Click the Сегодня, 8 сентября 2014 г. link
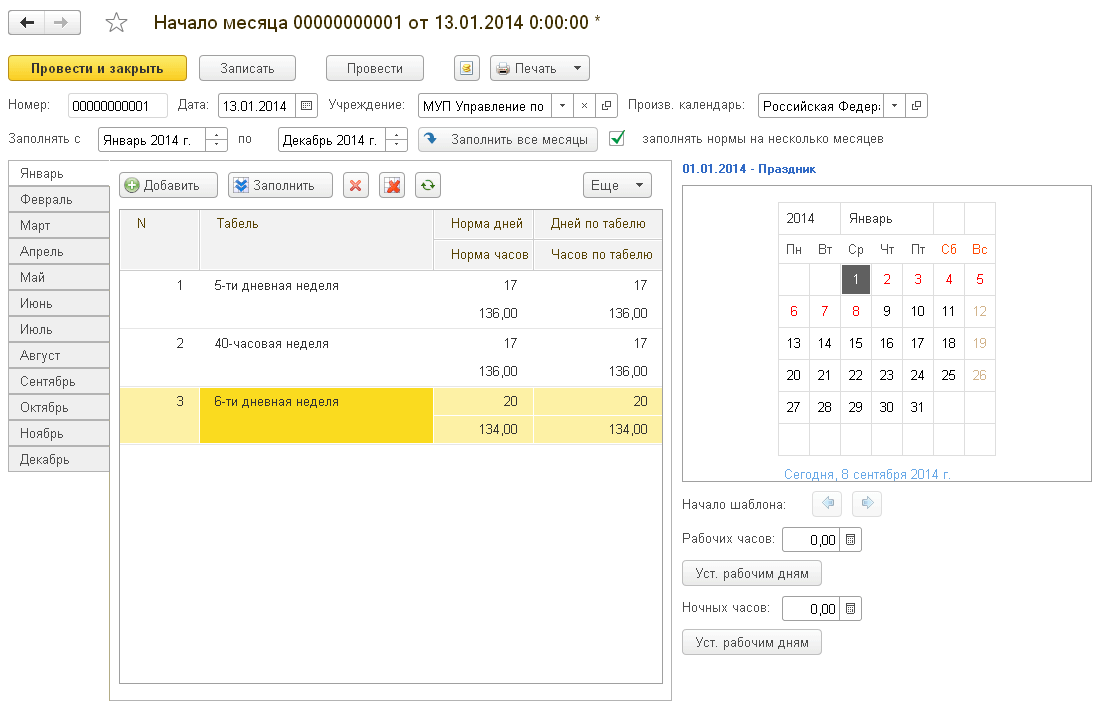Image resolution: width=1102 pixels, height=706 pixels. click(x=867, y=474)
